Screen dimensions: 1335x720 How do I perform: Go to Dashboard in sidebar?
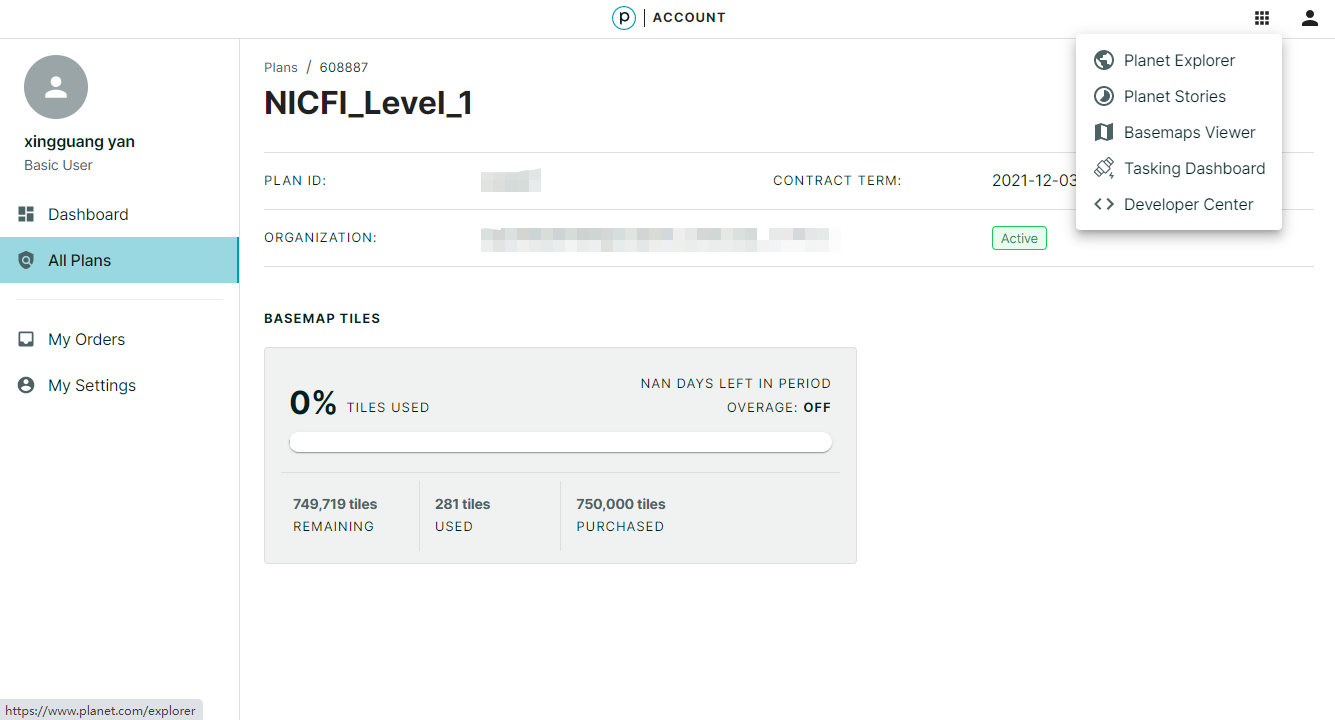pos(119,214)
